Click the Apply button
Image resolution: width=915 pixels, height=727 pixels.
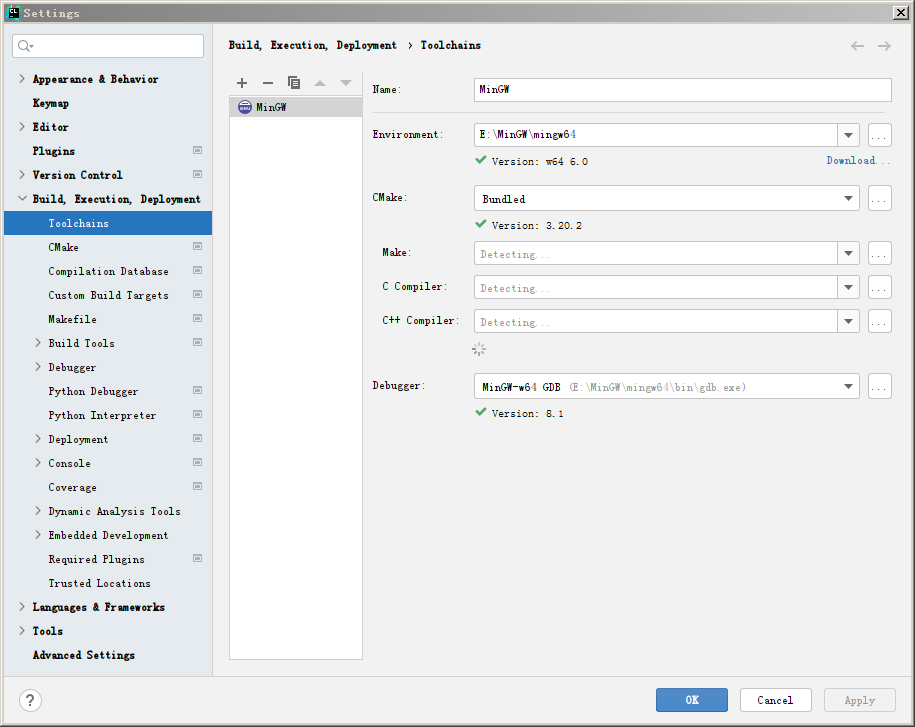point(860,700)
